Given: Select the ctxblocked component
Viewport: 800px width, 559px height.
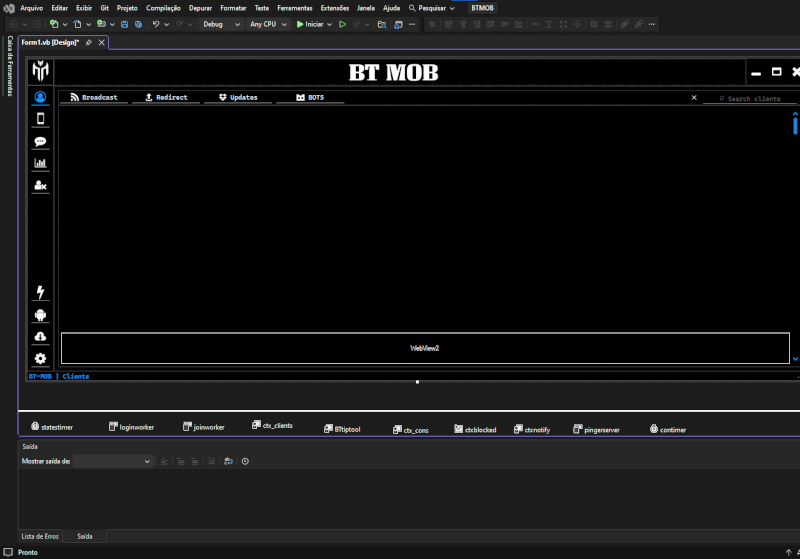Looking at the screenshot, I should coord(476,429).
